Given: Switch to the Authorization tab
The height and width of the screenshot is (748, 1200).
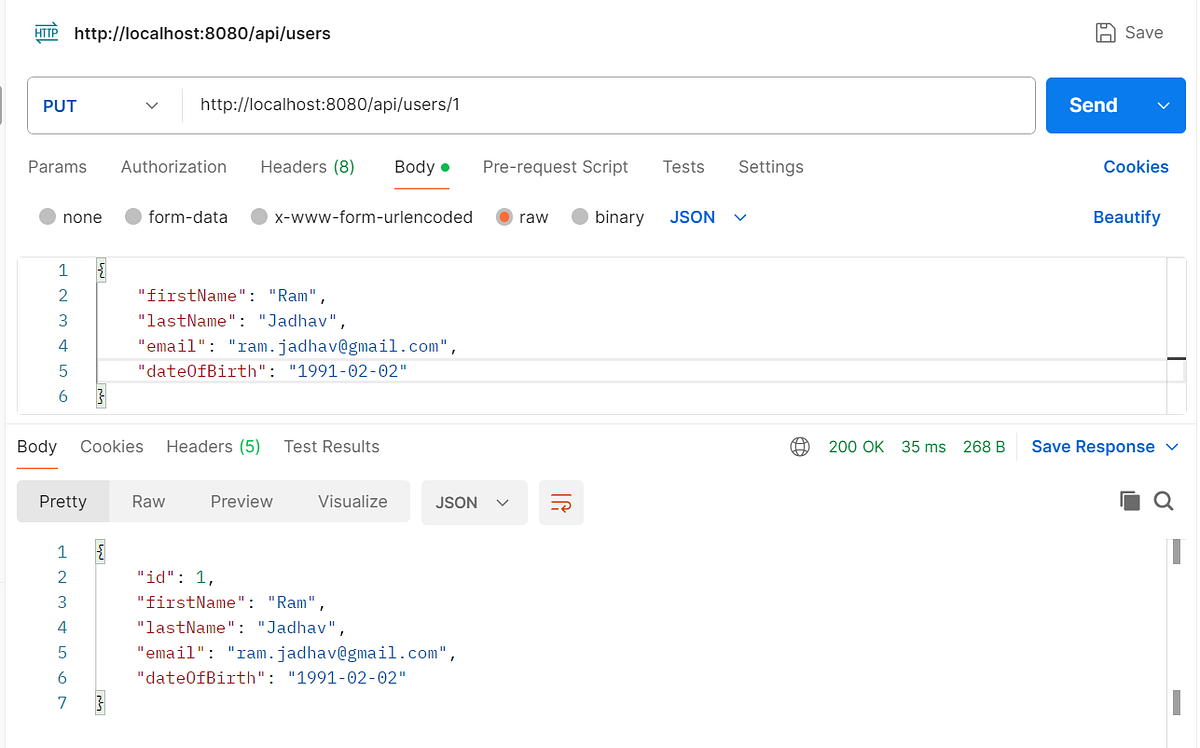Looking at the screenshot, I should [174, 167].
